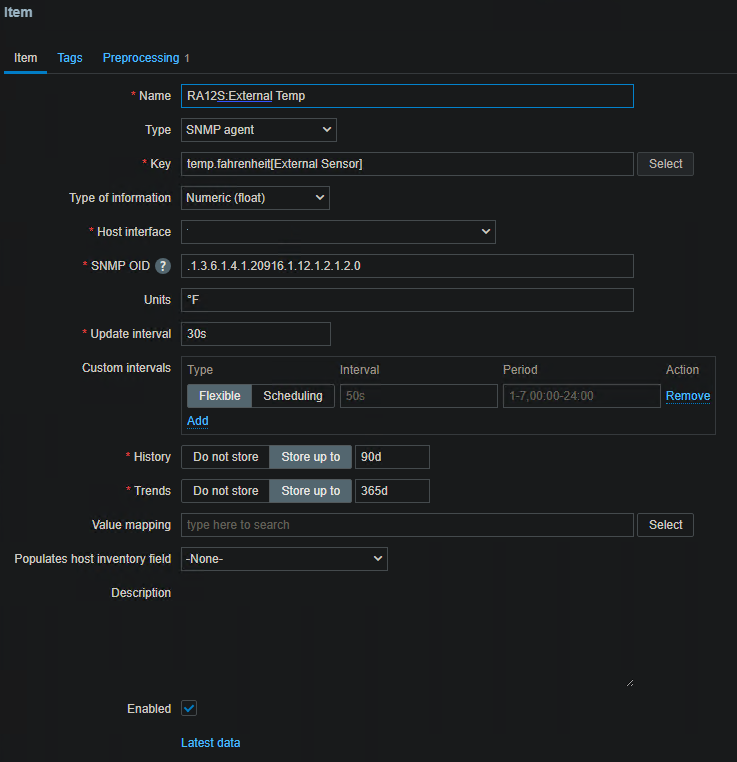
Task: Choose Store up to for History
Action: pos(310,457)
